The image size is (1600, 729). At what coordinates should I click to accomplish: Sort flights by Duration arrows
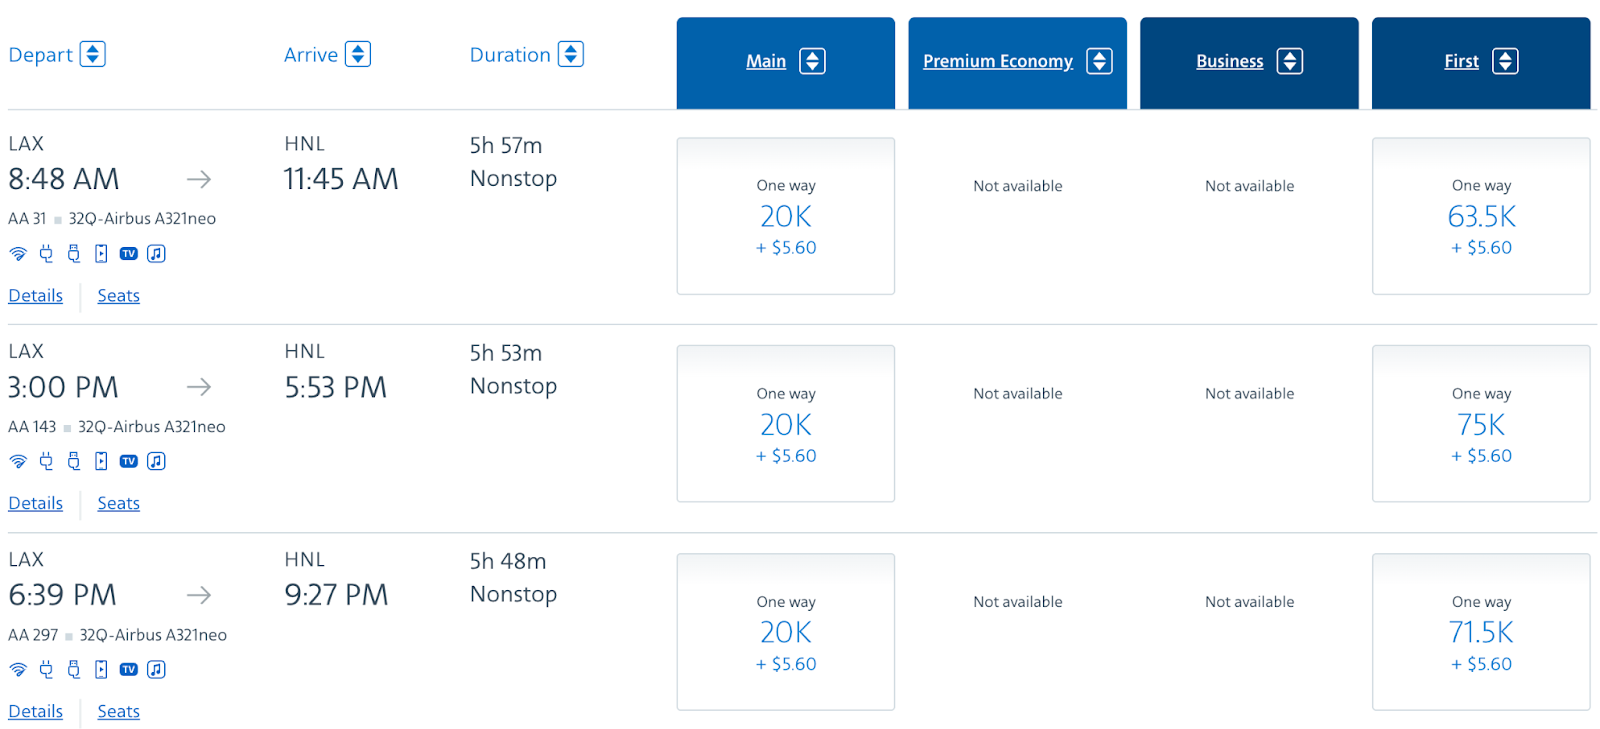pos(571,54)
